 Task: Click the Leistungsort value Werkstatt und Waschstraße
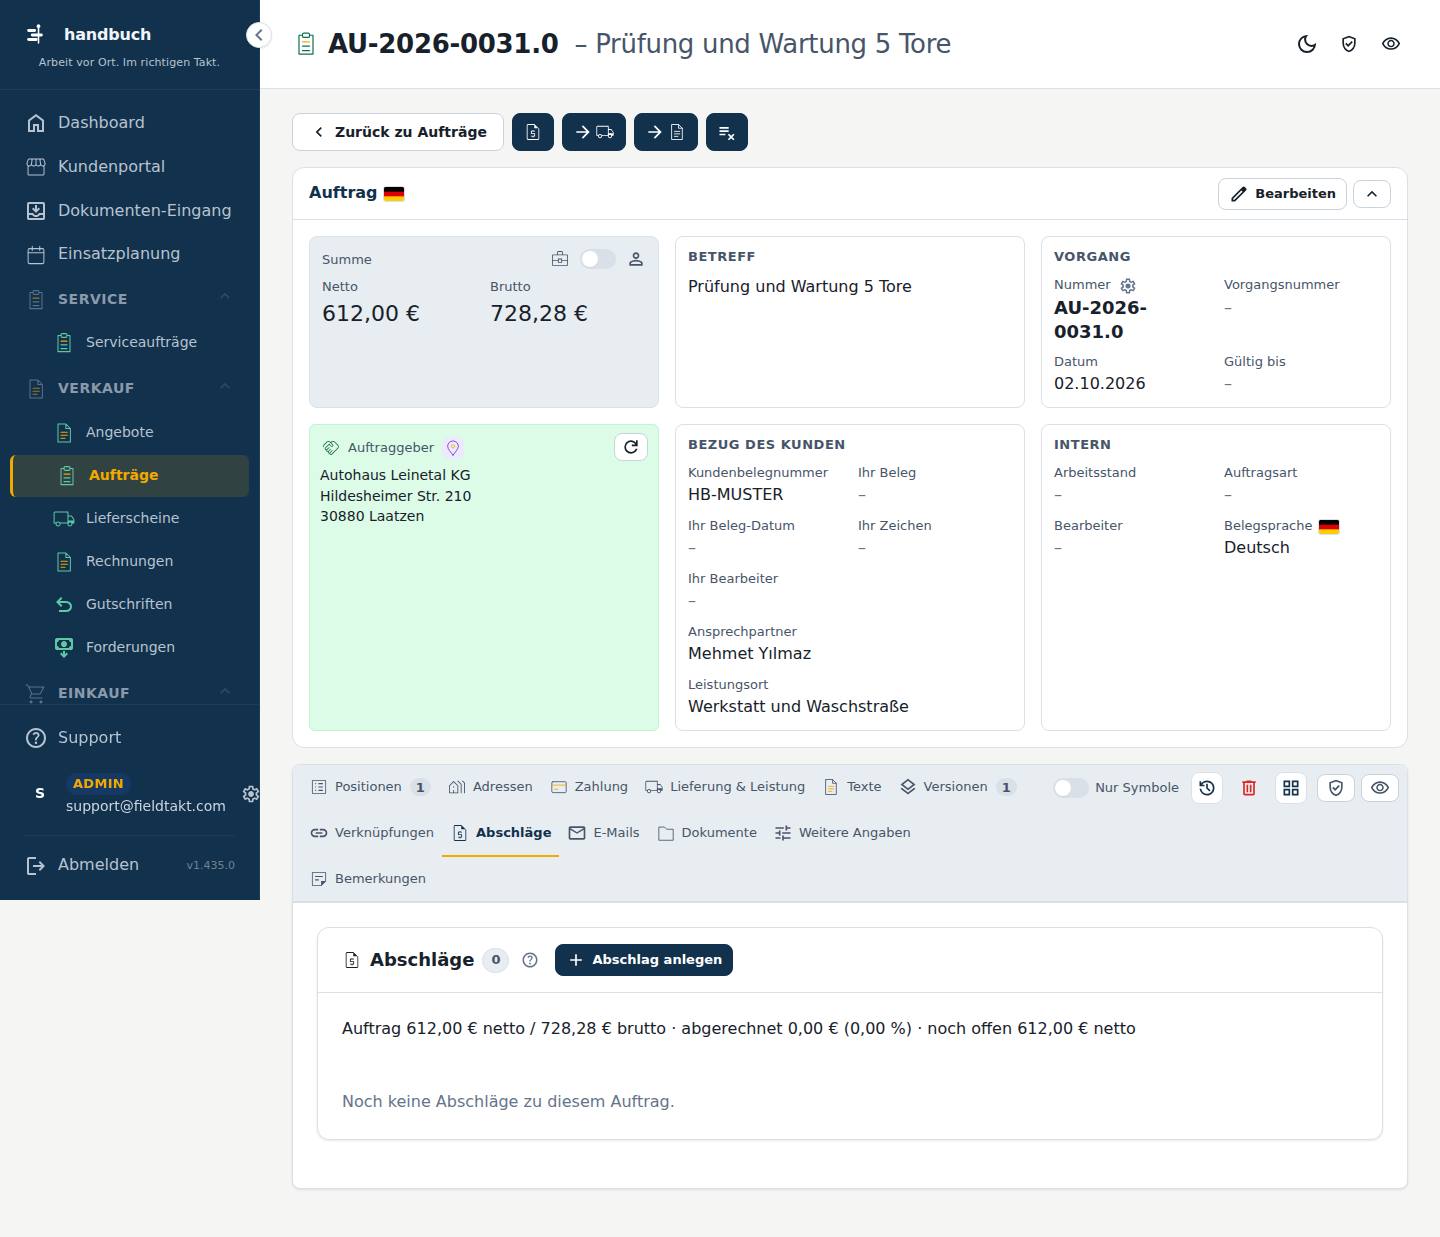798,707
